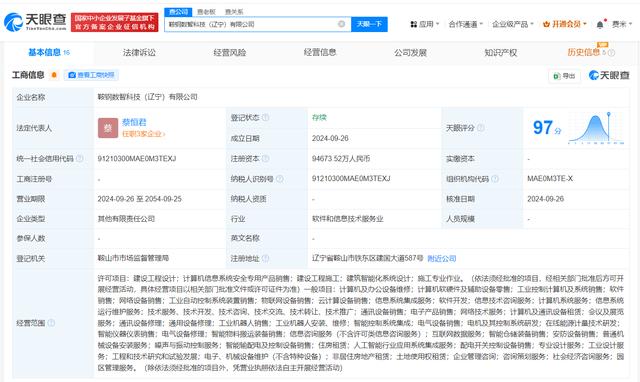
Task: Click the company name 鞍钢数智科技（辽宁）有限公司 in the table
Action: (147, 97)
